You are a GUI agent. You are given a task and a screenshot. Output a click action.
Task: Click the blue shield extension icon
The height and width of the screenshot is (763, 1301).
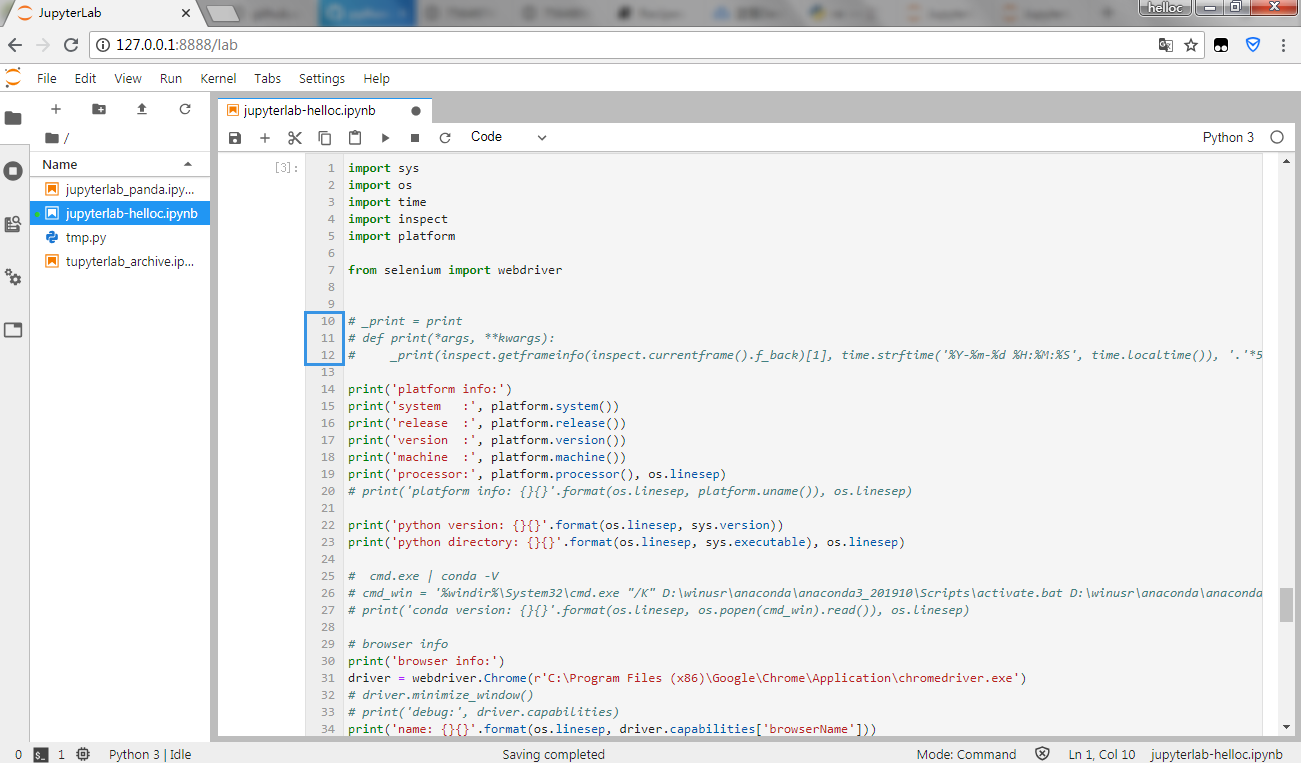(1252, 45)
